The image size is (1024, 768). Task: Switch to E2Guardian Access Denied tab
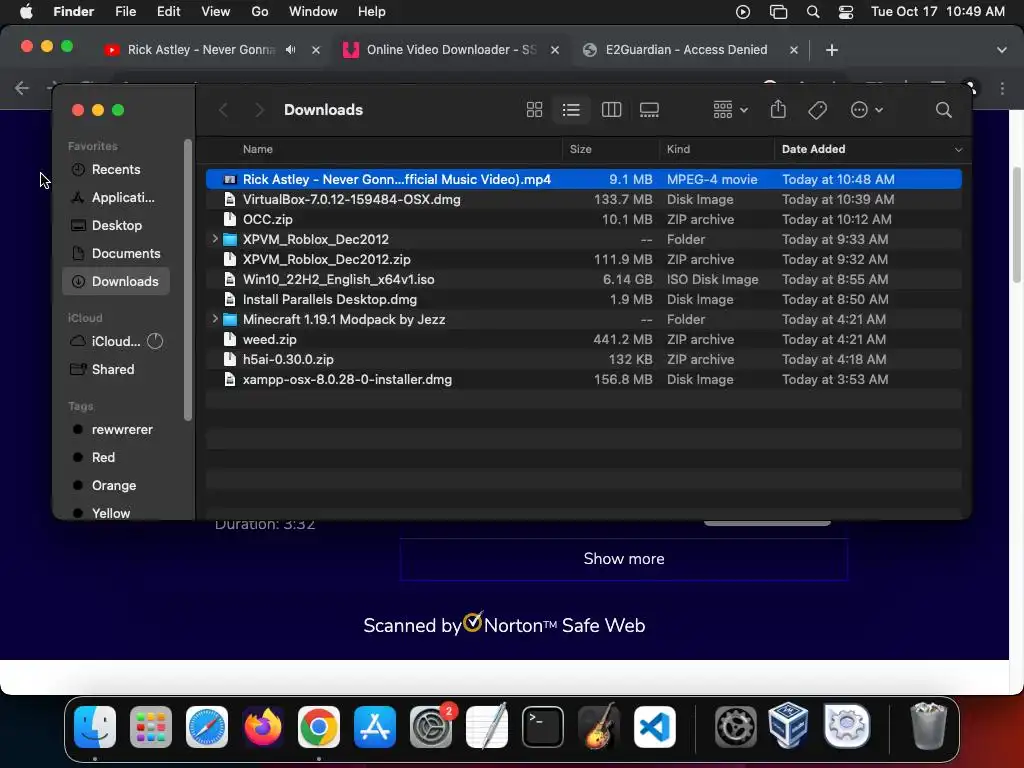pos(686,50)
